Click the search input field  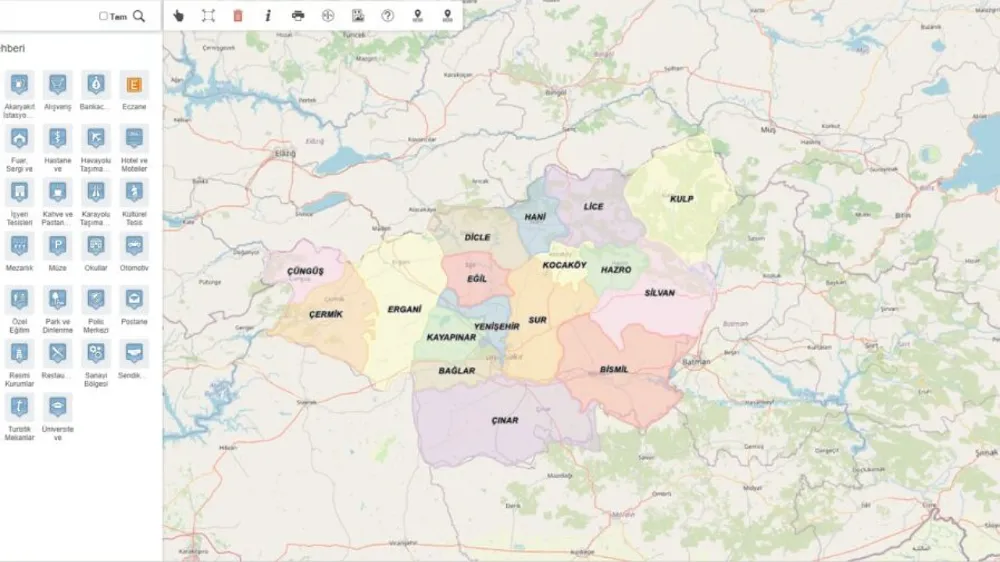click(x=50, y=16)
